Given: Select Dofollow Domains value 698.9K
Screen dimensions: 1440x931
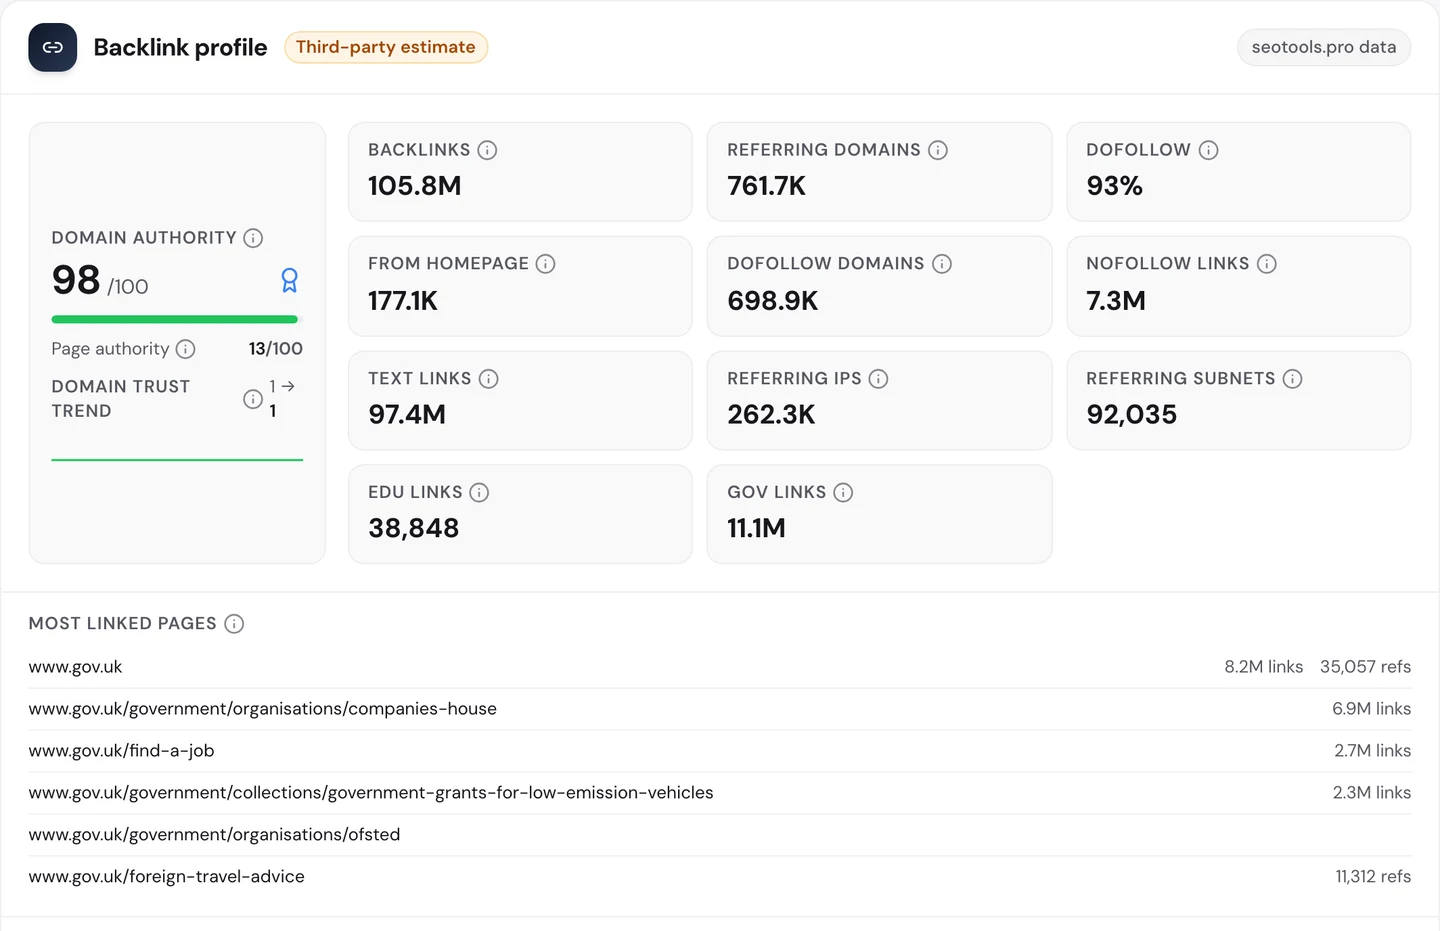Looking at the screenshot, I should [x=773, y=301].
